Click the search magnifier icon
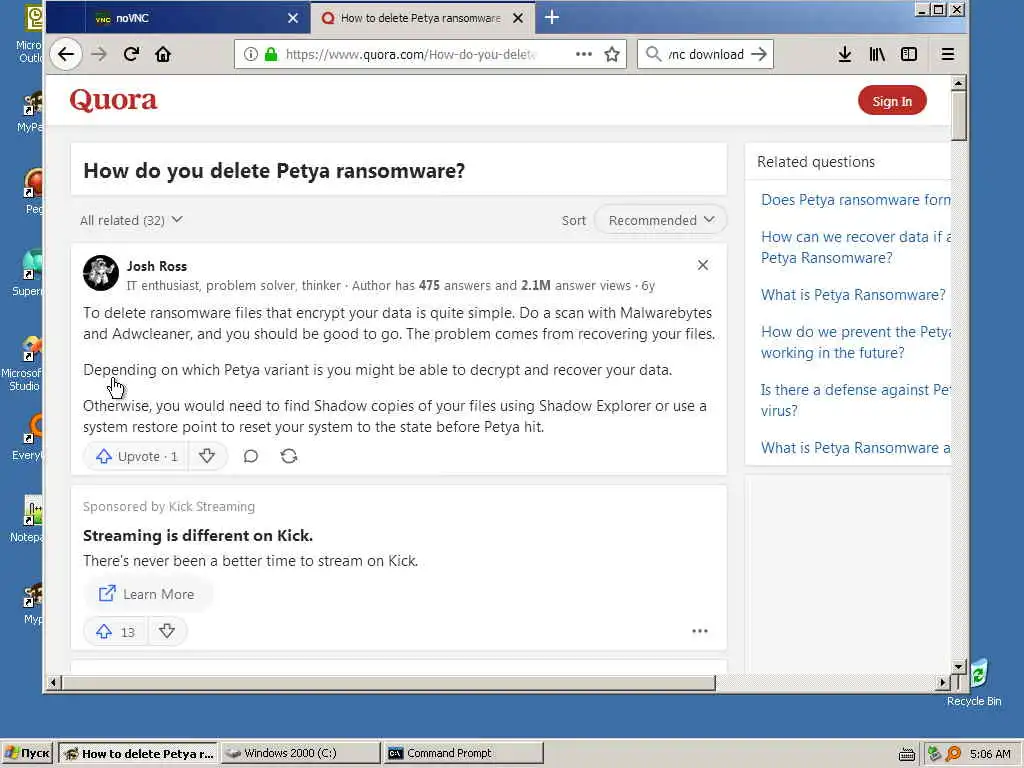The image size is (1024, 768). pyautogui.click(x=653, y=54)
